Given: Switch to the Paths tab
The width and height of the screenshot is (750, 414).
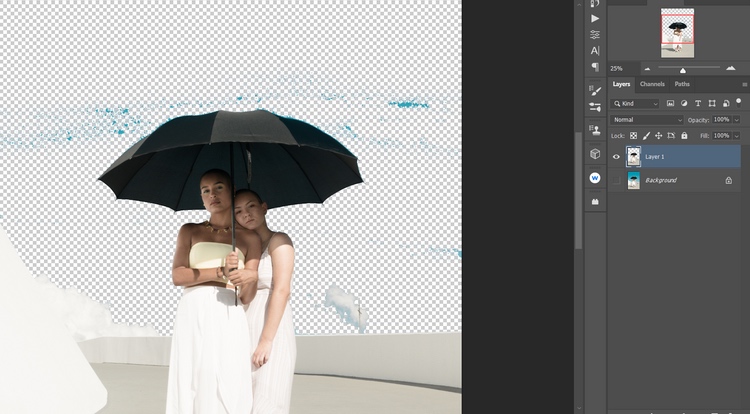Looking at the screenshot, I should point(682,84).
